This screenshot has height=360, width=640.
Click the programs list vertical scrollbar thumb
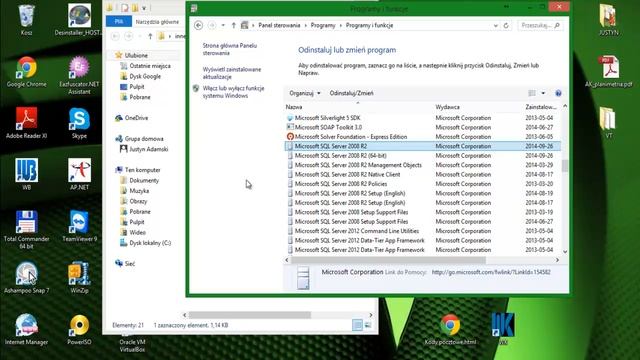[565, 166]
